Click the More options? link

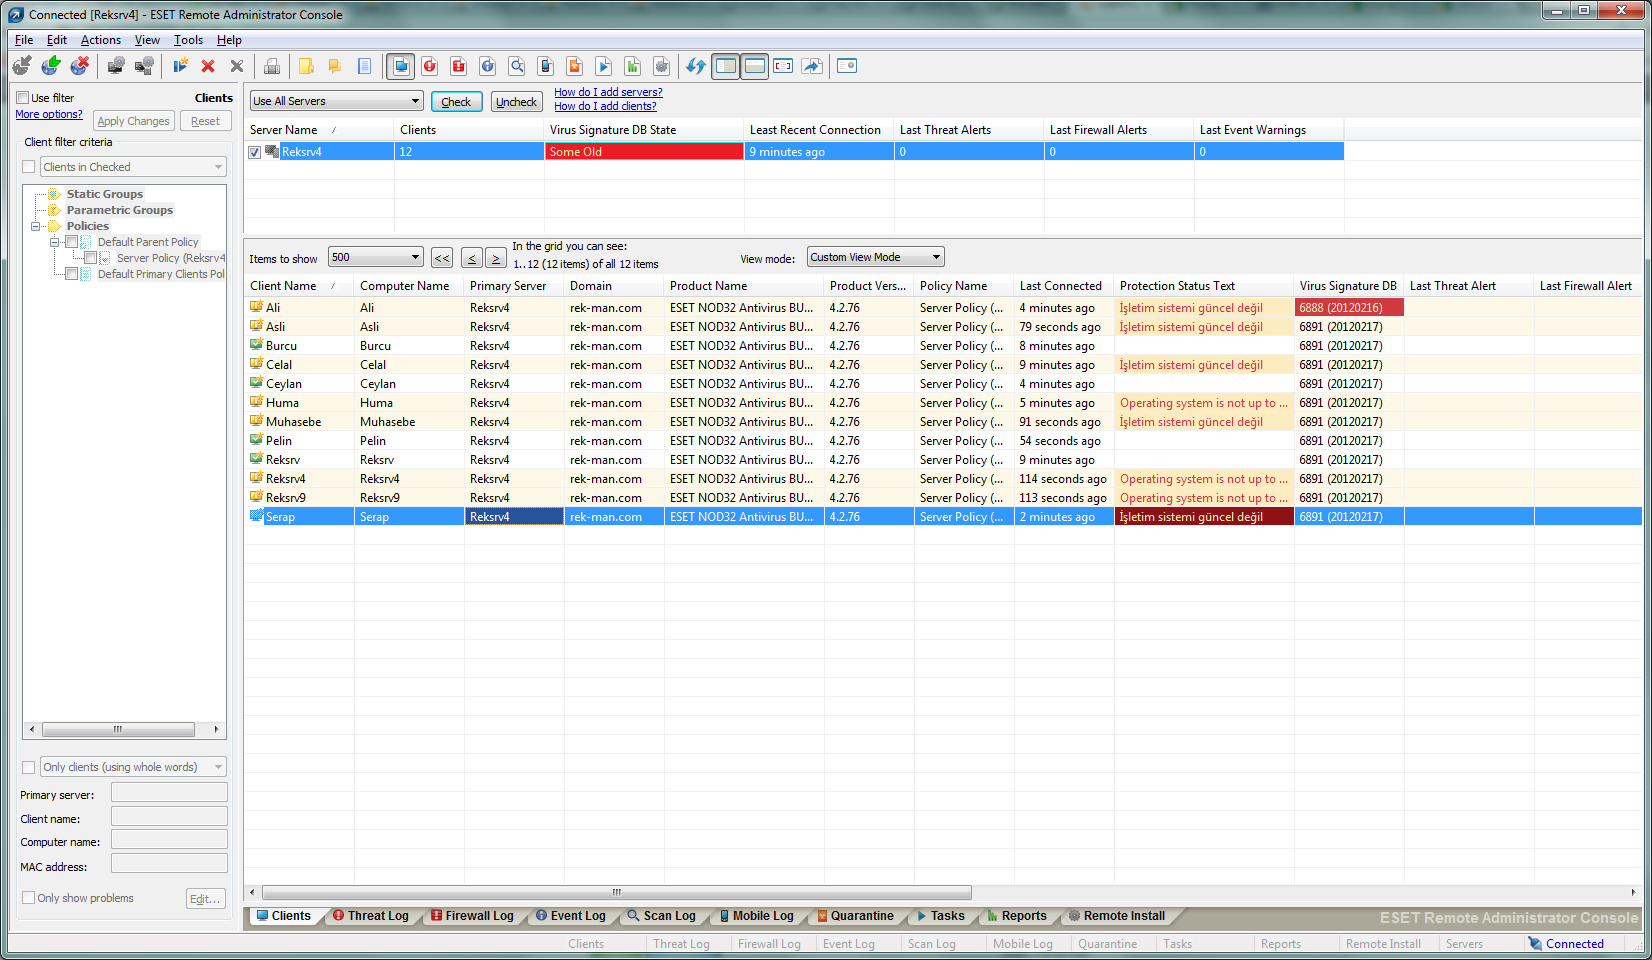[x=49, y=114]
